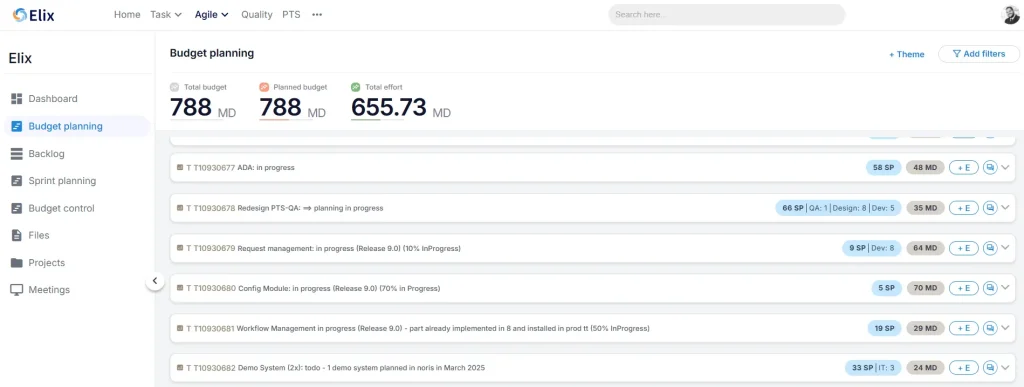Click the Files sidebar icon
The height and width of the screenshot is (387, 1024).
coord(17,235)
